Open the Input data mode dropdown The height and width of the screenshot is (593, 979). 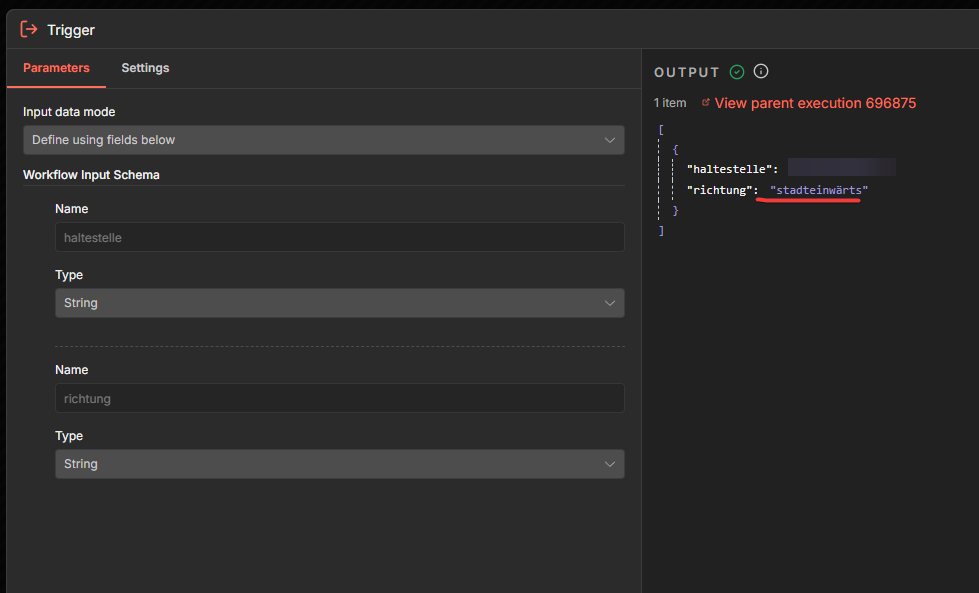[x=323, y=140]
